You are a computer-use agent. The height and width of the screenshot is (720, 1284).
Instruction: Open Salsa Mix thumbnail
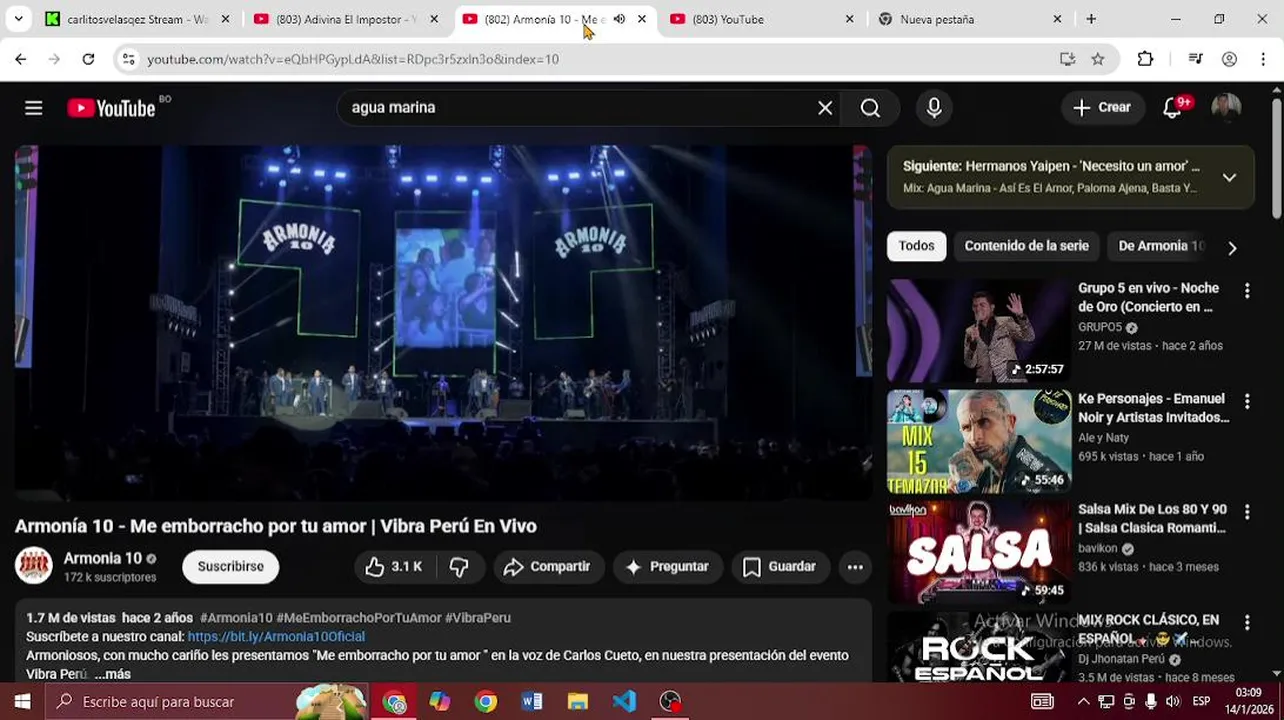click(978, 552)
